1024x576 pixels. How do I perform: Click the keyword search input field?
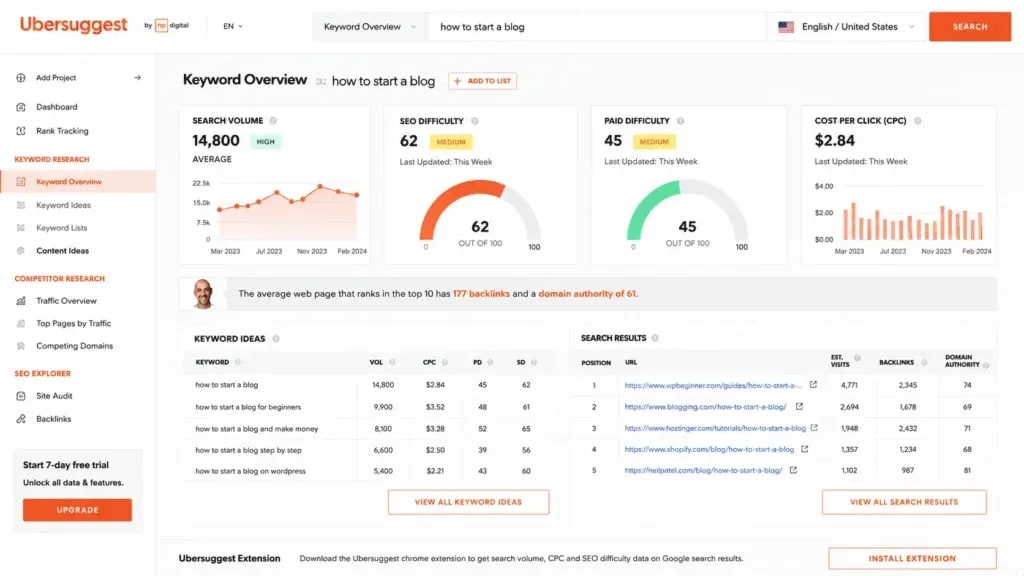[597, 27]
